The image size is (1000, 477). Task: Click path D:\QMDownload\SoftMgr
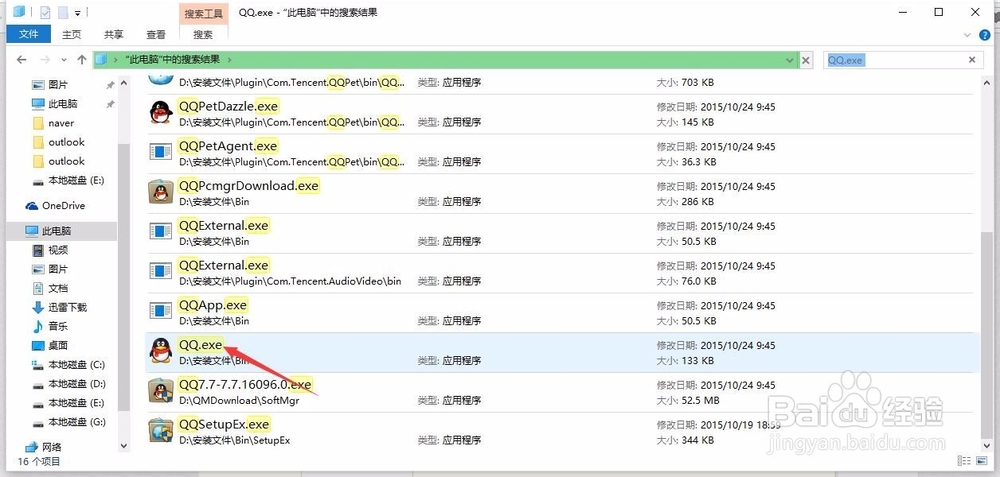click(x=239, y=400)
